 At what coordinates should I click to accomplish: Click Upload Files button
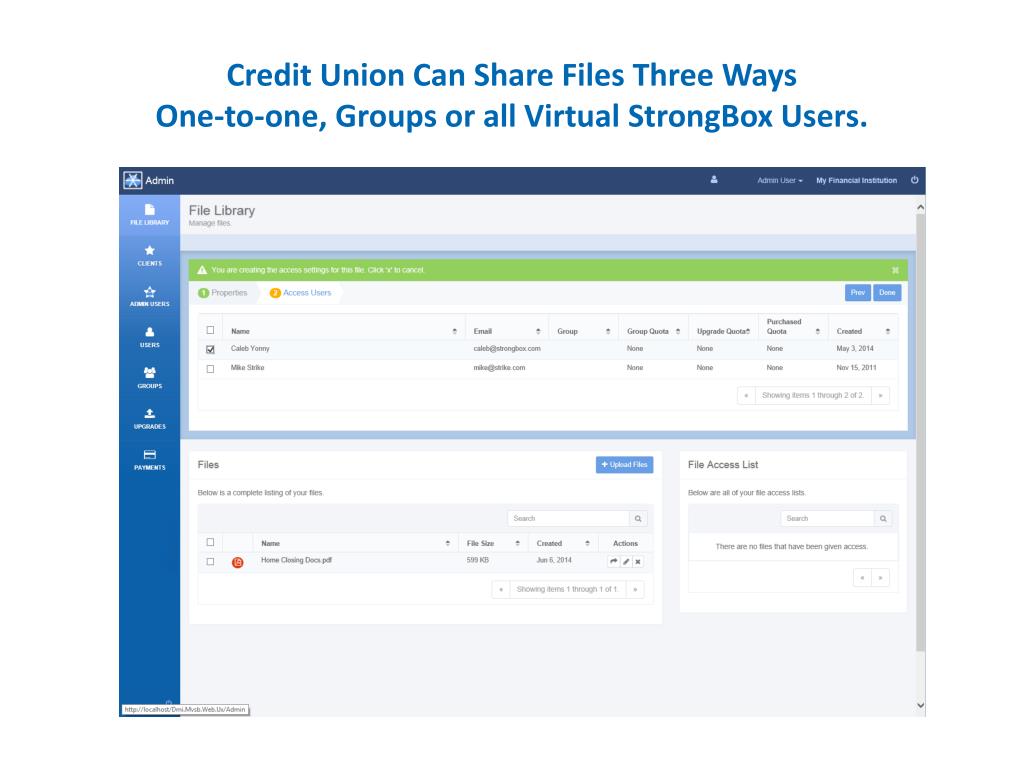[624, 464]
